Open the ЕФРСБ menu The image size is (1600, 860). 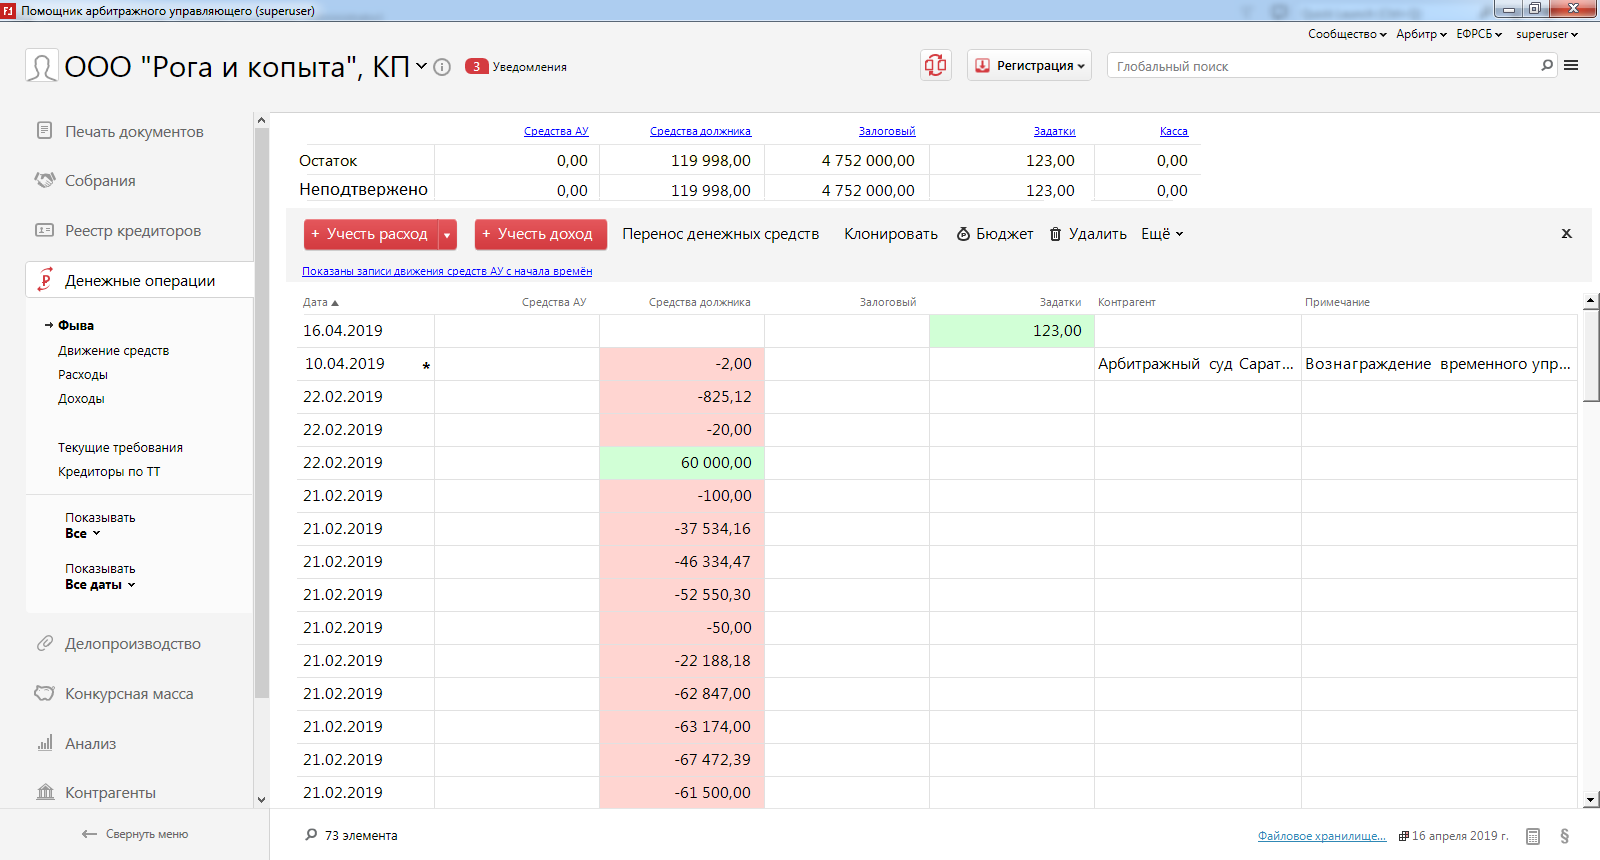tap(1479, 34)
